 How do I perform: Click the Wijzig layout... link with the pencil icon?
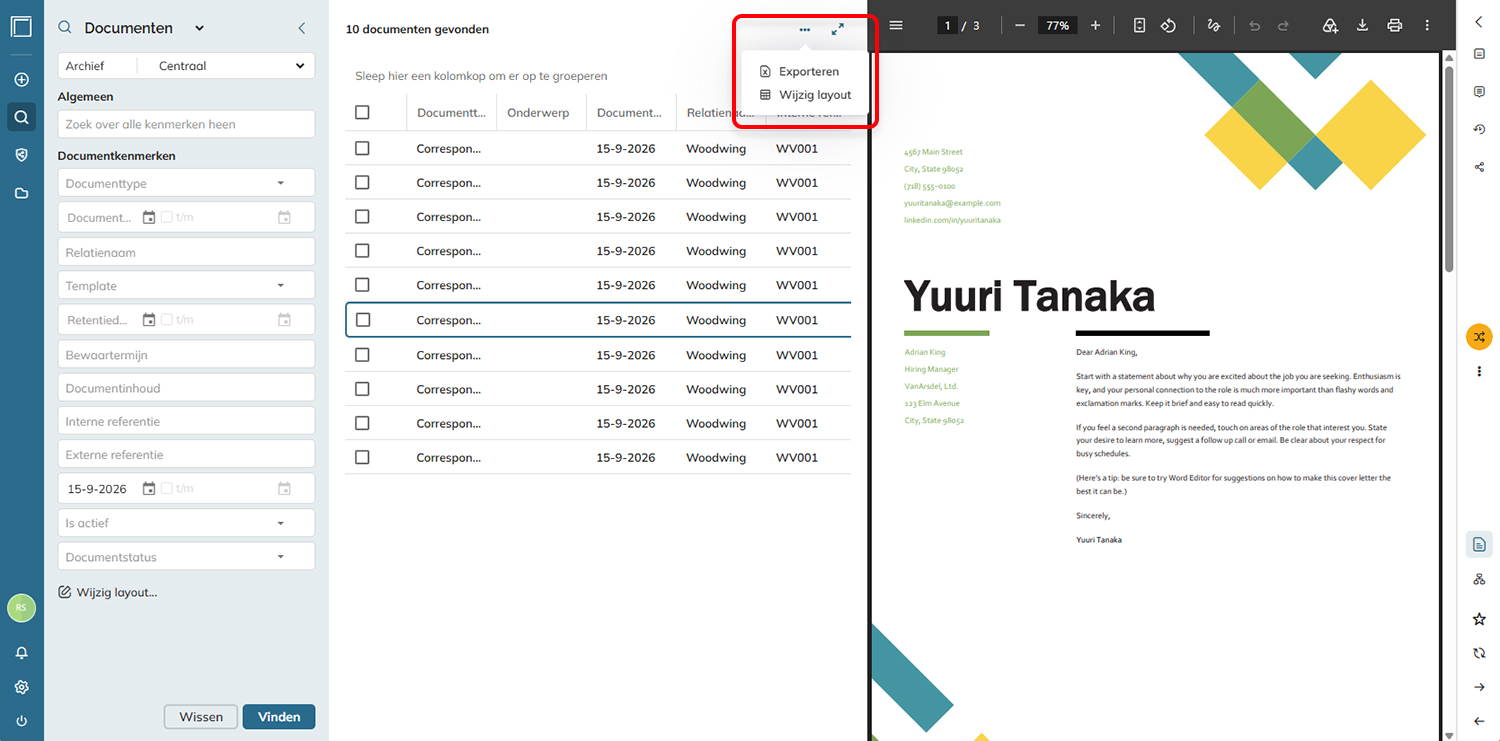(x=108, y=592)
